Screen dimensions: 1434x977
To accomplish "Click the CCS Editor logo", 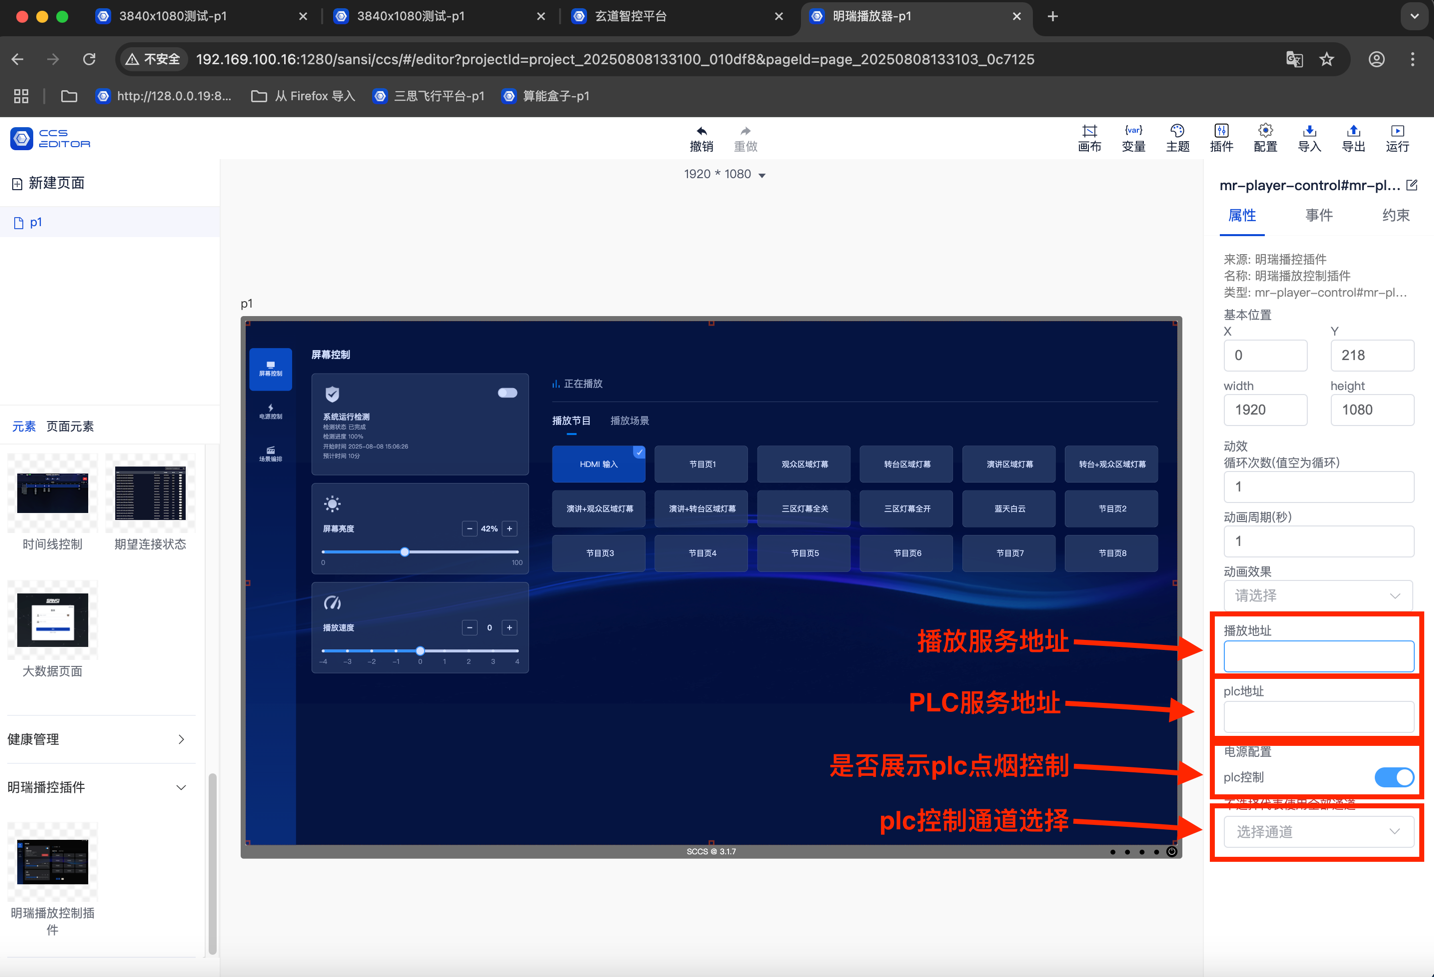I will pyautogui.click(x=50, y=138).
